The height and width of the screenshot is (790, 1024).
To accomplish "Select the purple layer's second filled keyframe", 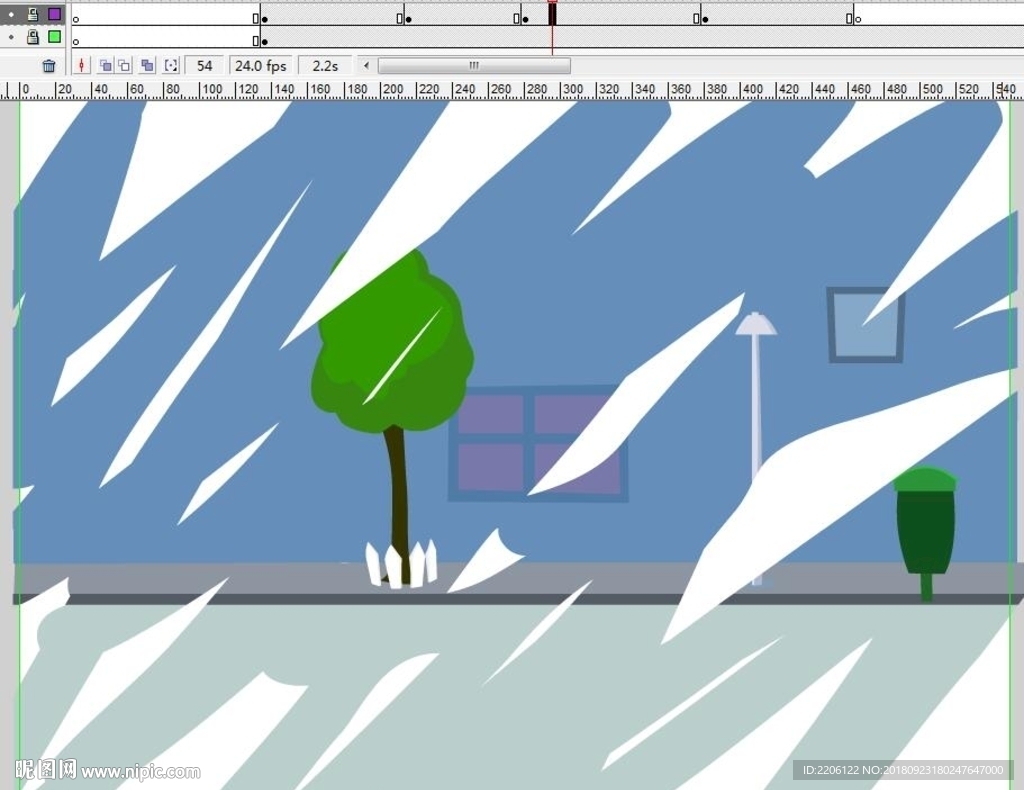I will [x=408, y=19].
